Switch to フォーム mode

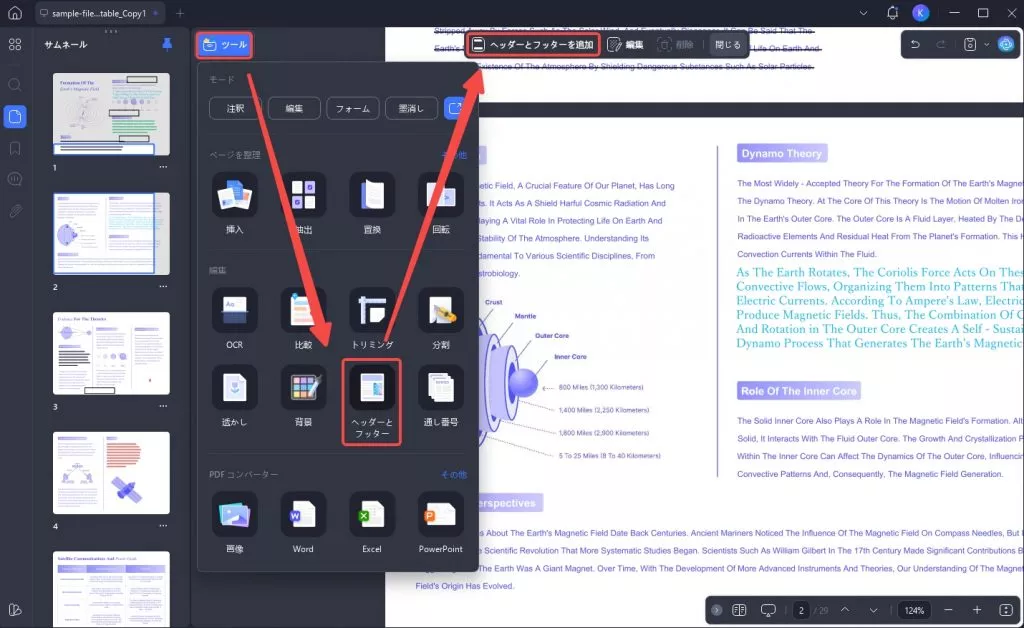click(353, 108)
